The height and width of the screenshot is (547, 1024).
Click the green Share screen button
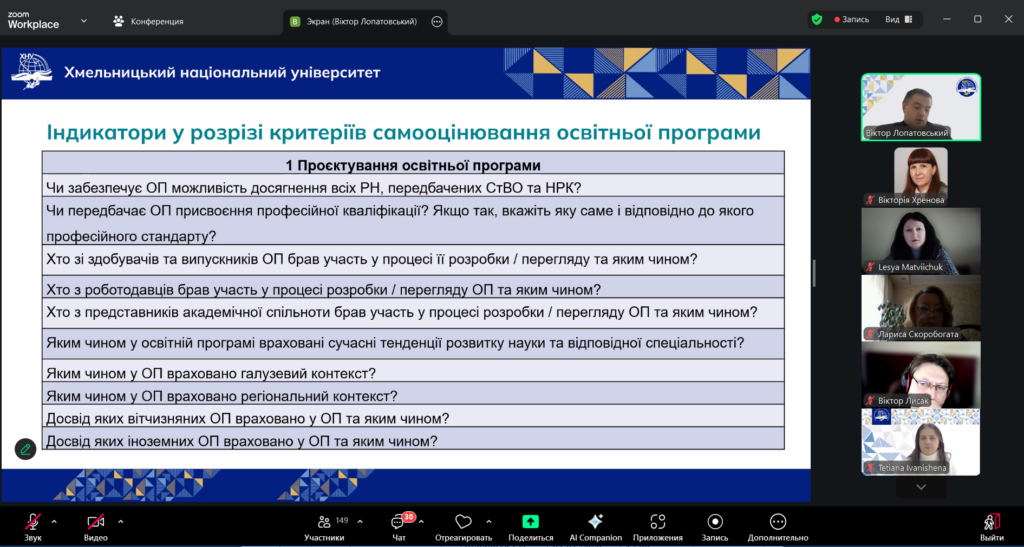(530, 527)
